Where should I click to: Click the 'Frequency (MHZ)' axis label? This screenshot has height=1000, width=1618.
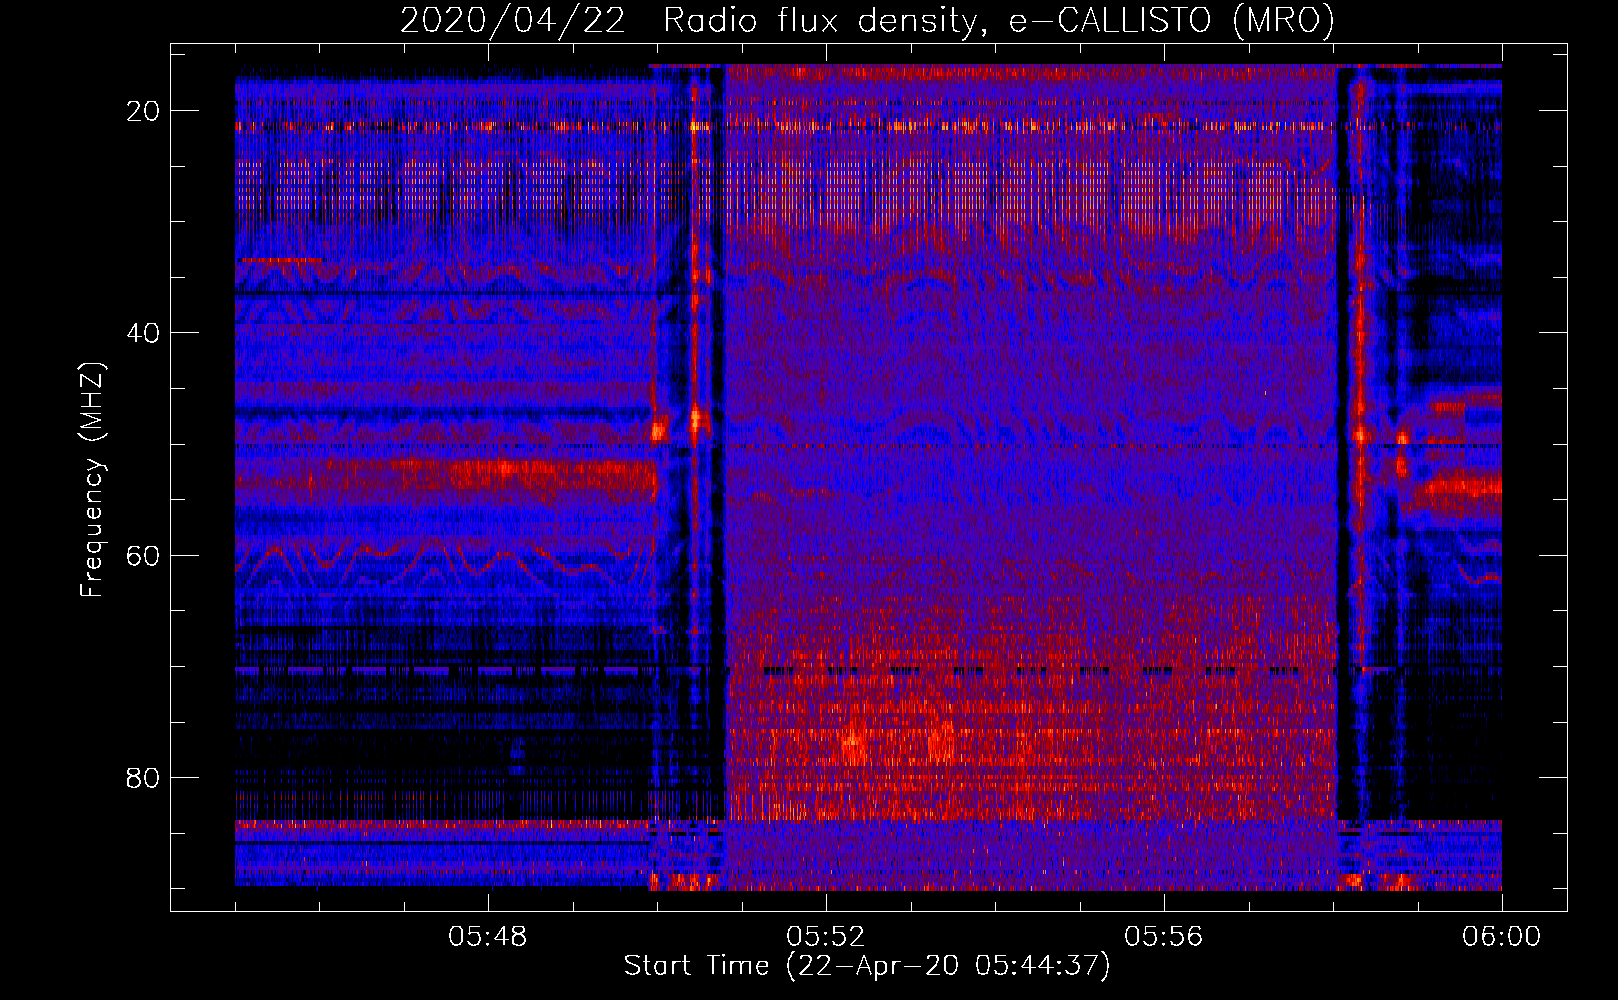92,479
